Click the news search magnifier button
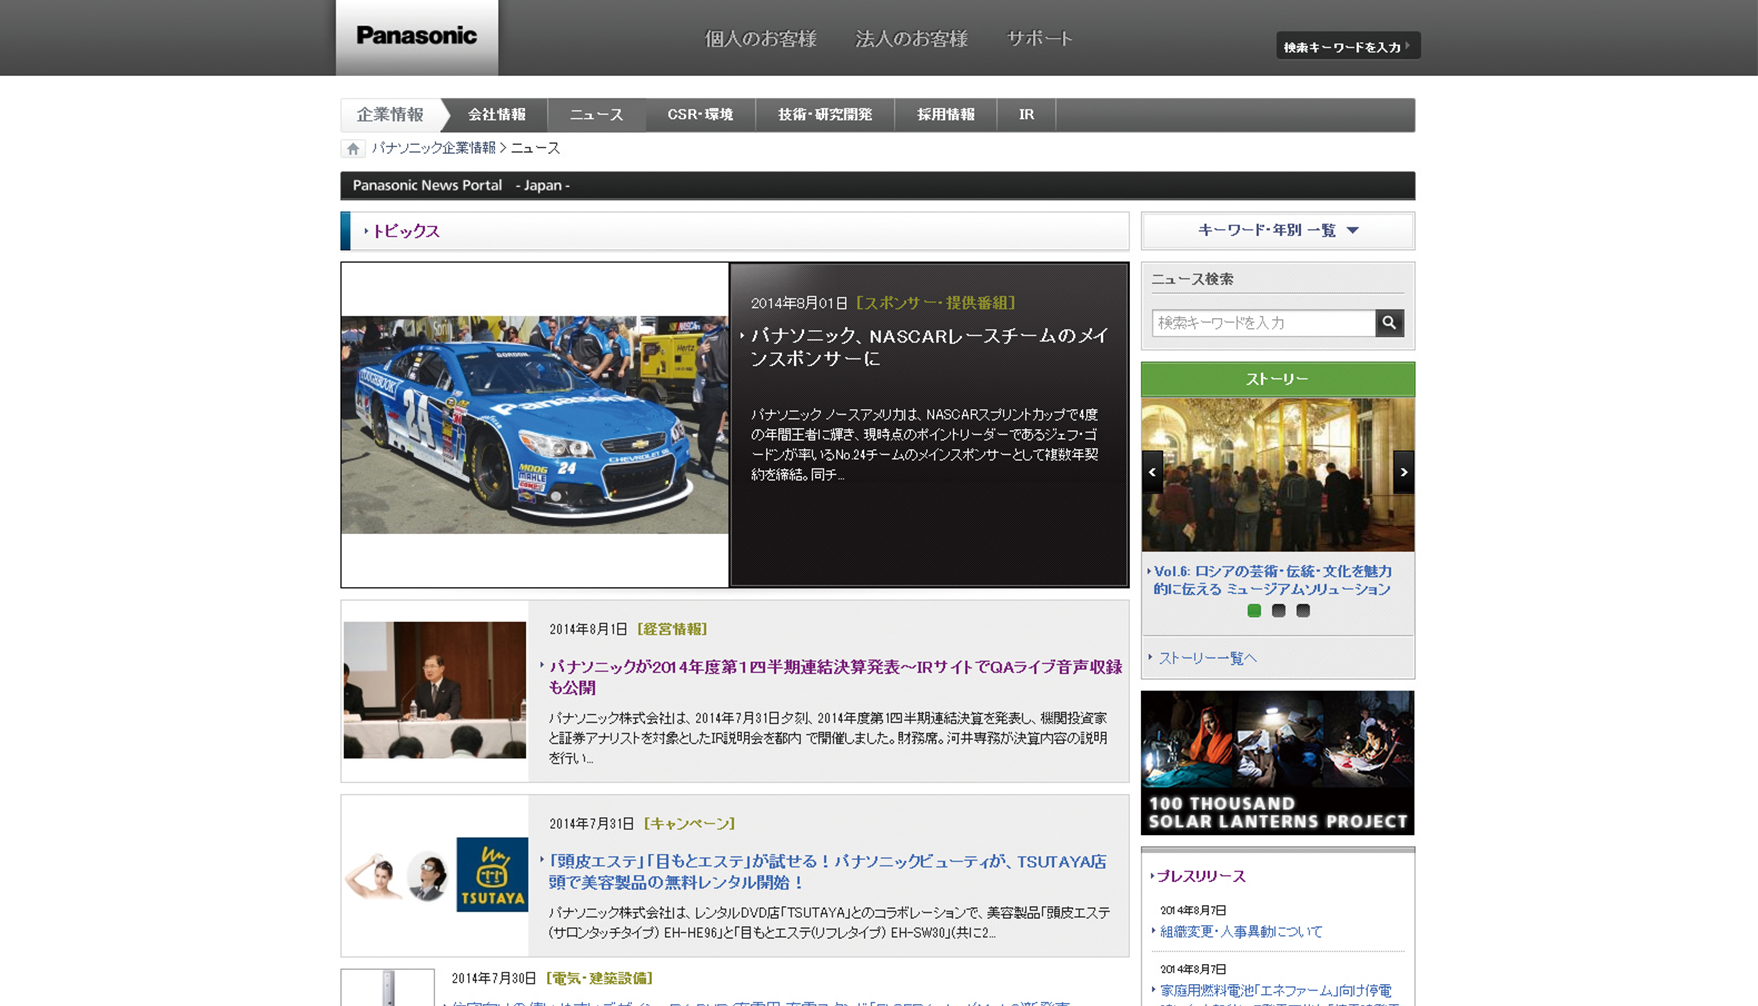The width and height of the screenshot is (1758, 1006). coord(1389,323)
